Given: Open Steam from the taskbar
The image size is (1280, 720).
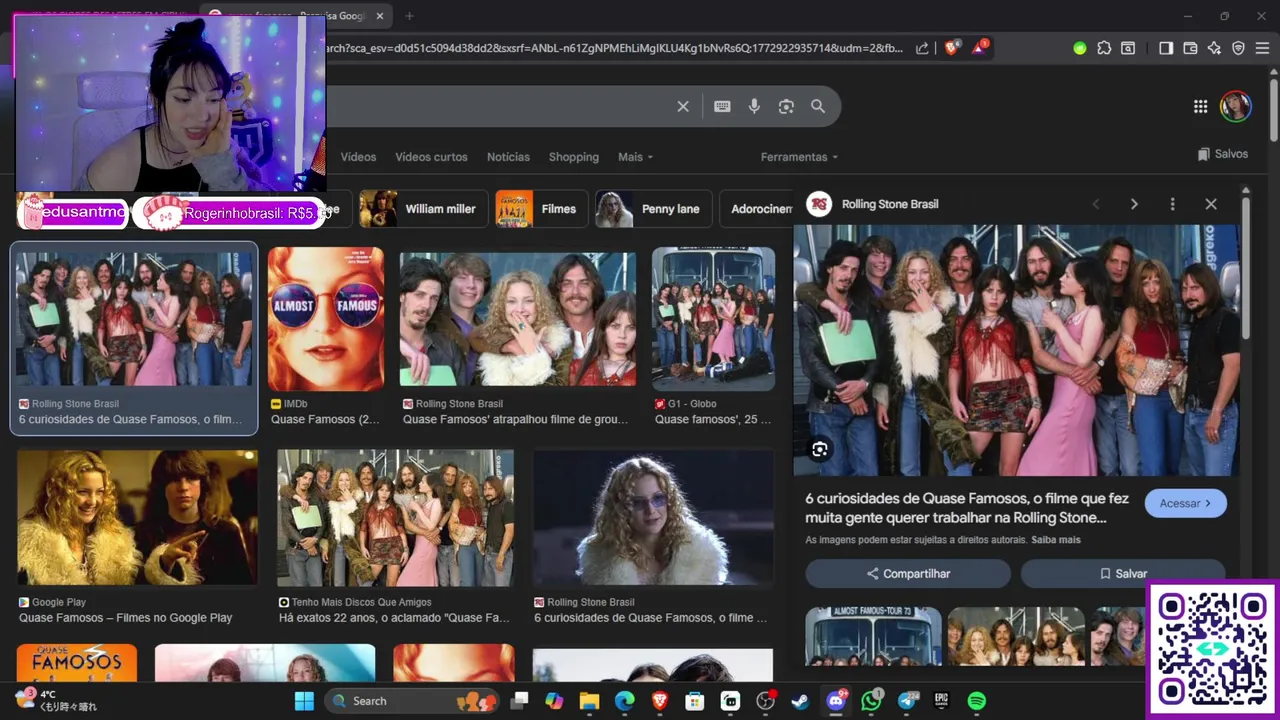Looking at the screenshot, I should [x=800, y=701].
